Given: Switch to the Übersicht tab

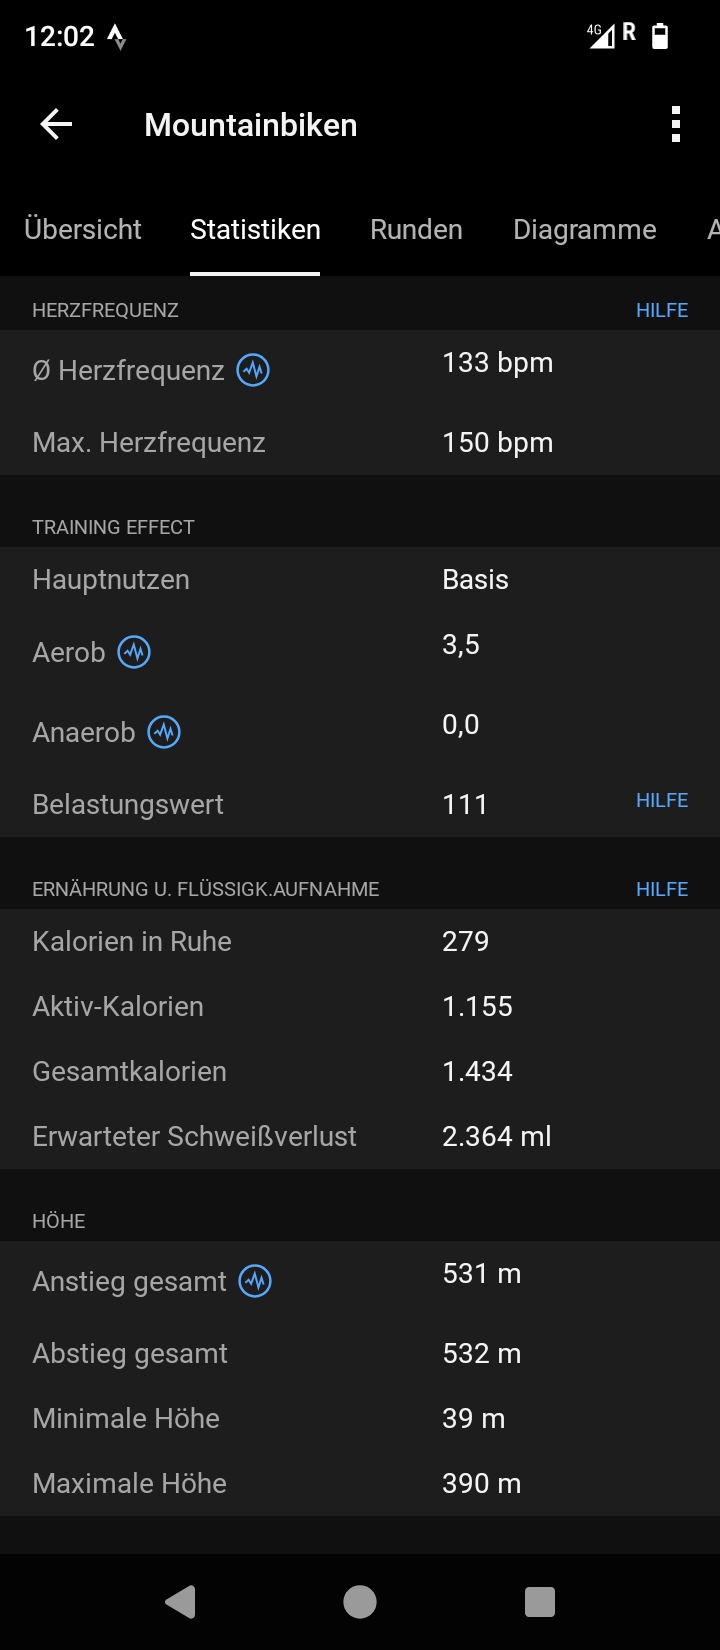Looking at the screenshot, I should pos(83,230).
